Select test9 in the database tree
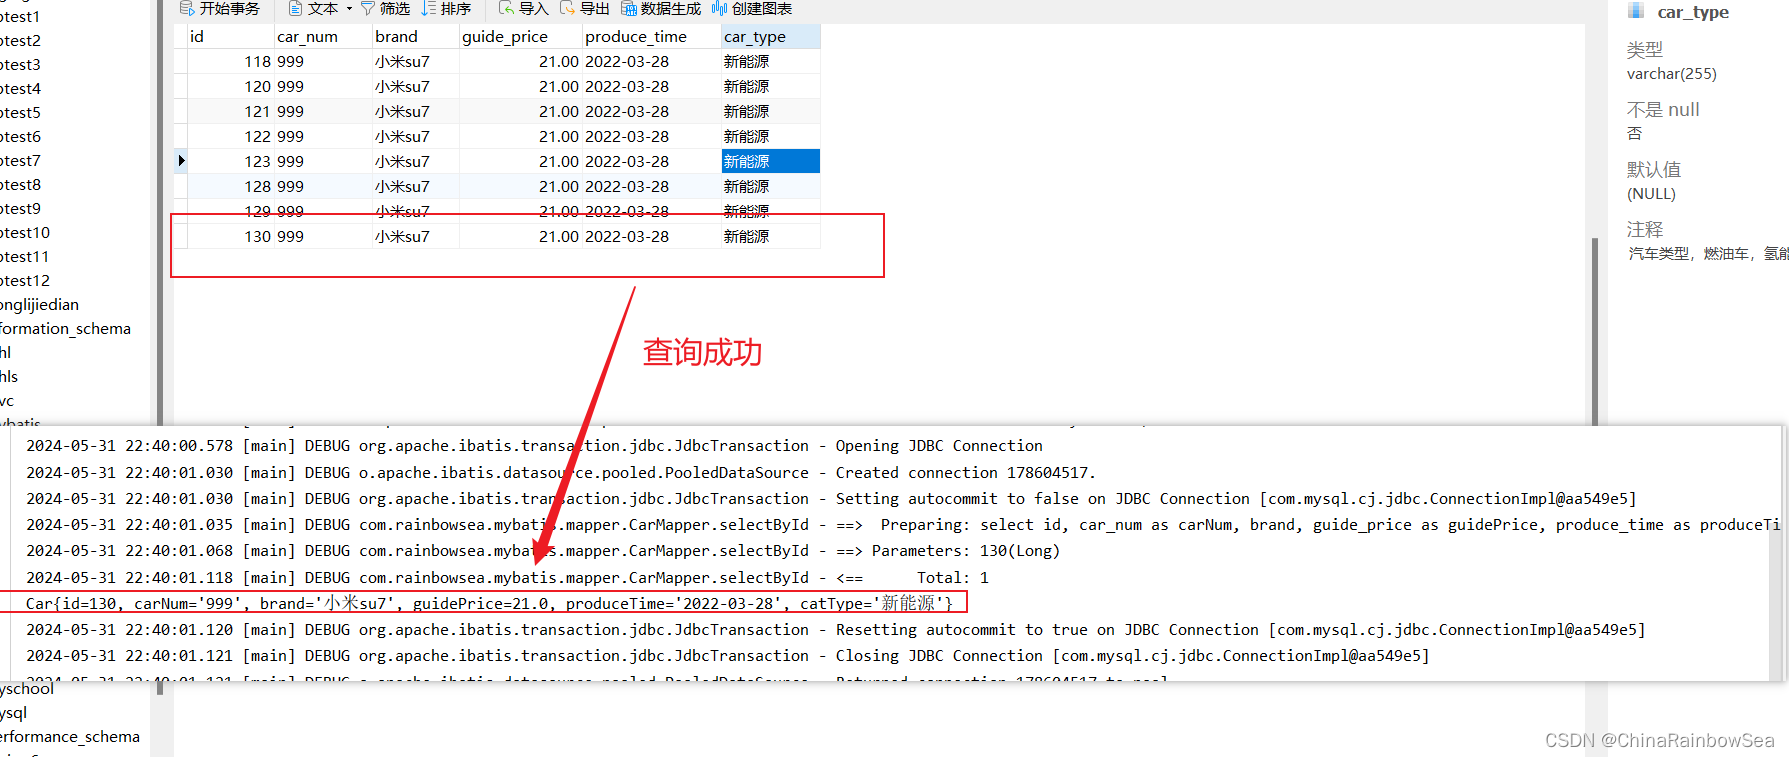 (x=20, y=209)
